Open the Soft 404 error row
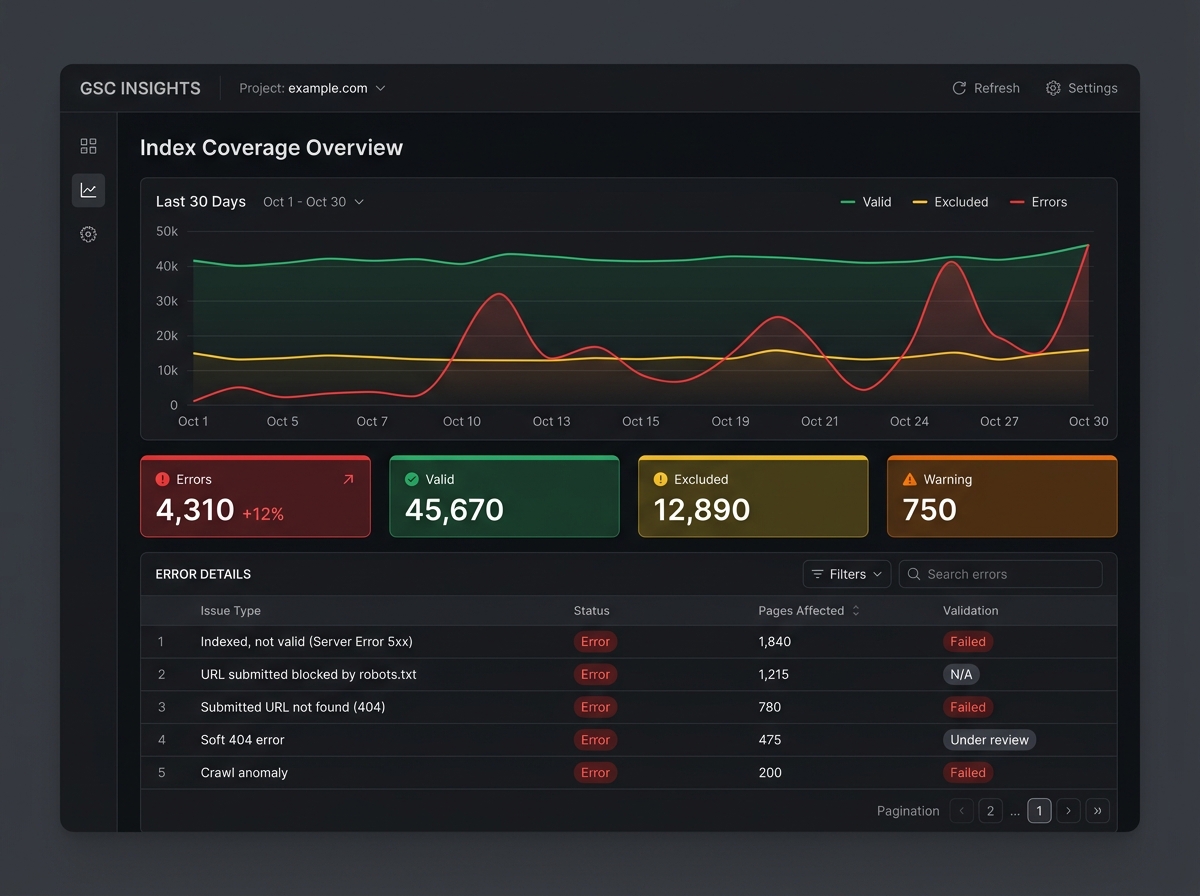 629,740
